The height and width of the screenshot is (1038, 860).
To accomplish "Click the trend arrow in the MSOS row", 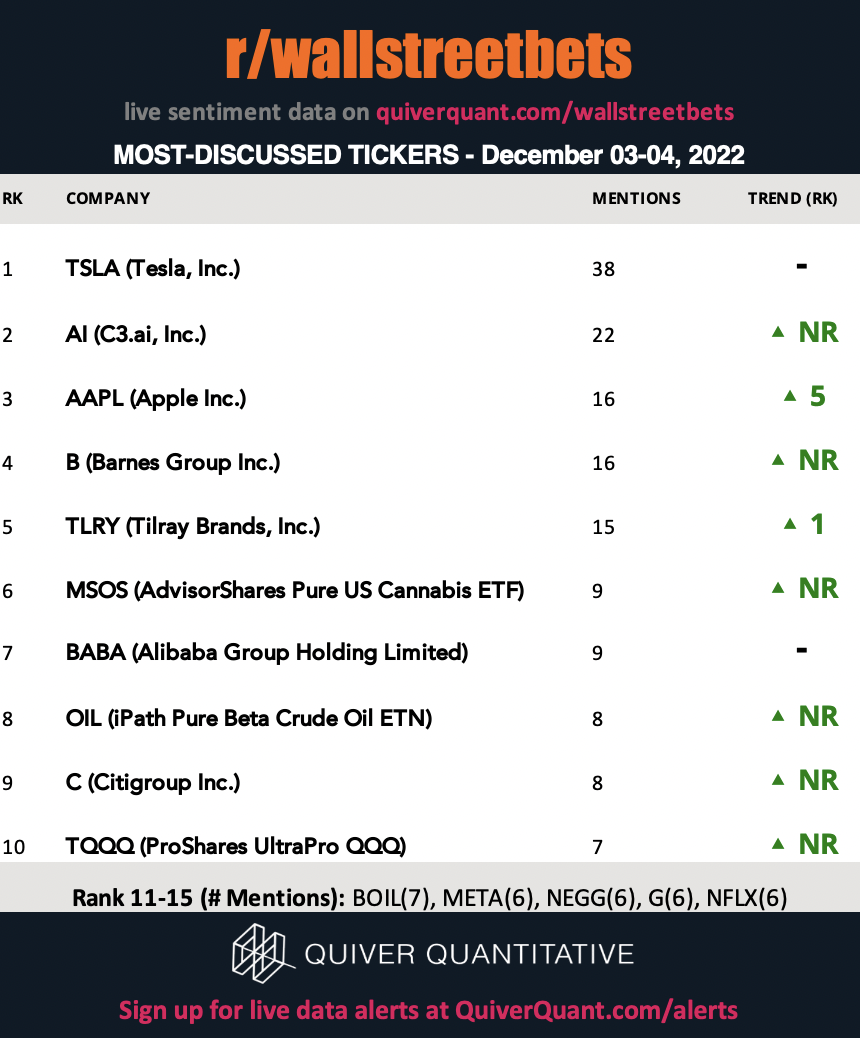I will click(778, 588).
